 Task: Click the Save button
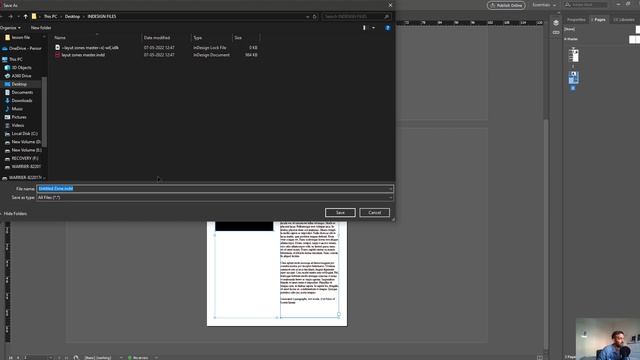point(340,213)
